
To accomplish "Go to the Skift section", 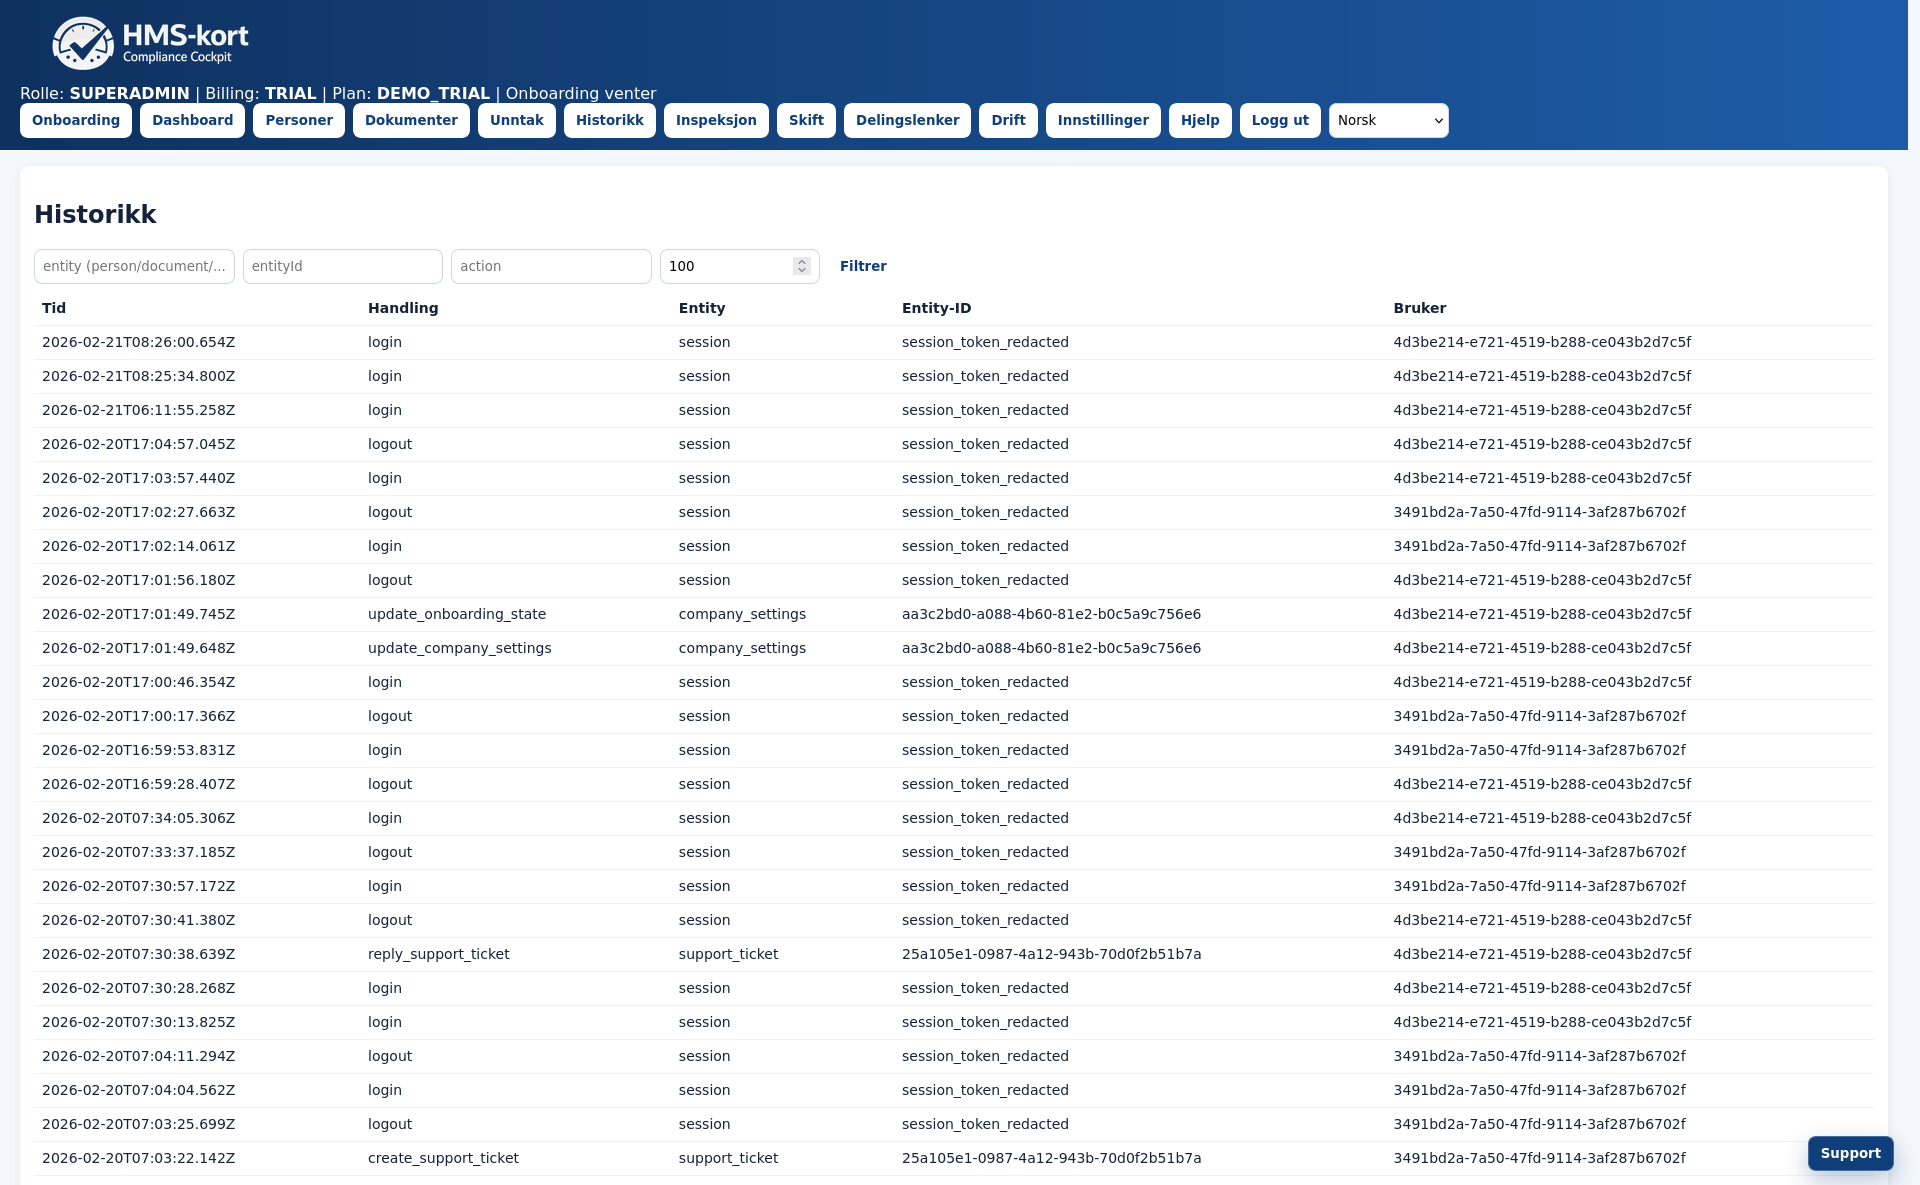I will point(806,120).
